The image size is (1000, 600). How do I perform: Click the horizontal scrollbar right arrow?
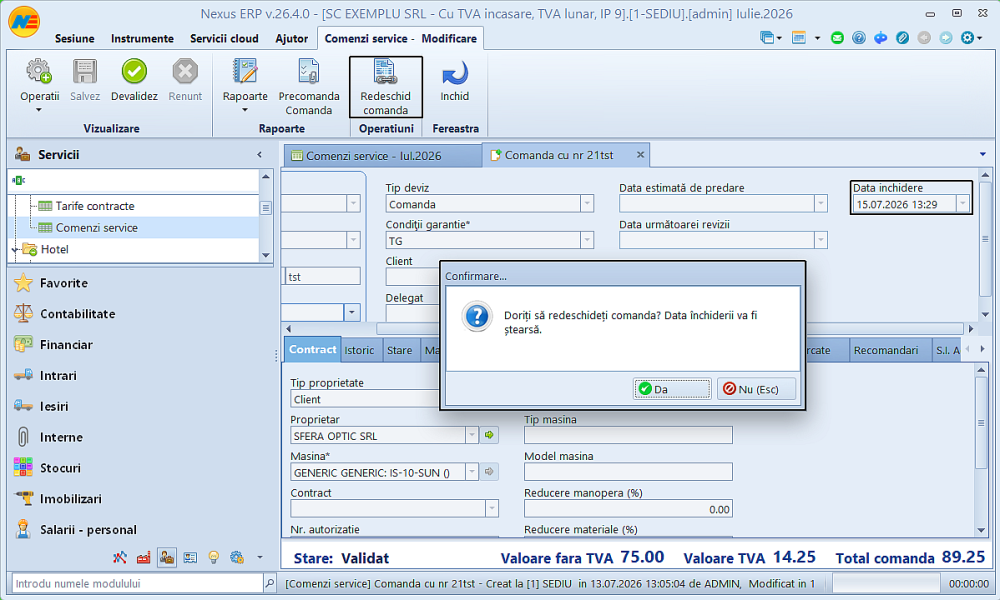[x=971, y=329]
